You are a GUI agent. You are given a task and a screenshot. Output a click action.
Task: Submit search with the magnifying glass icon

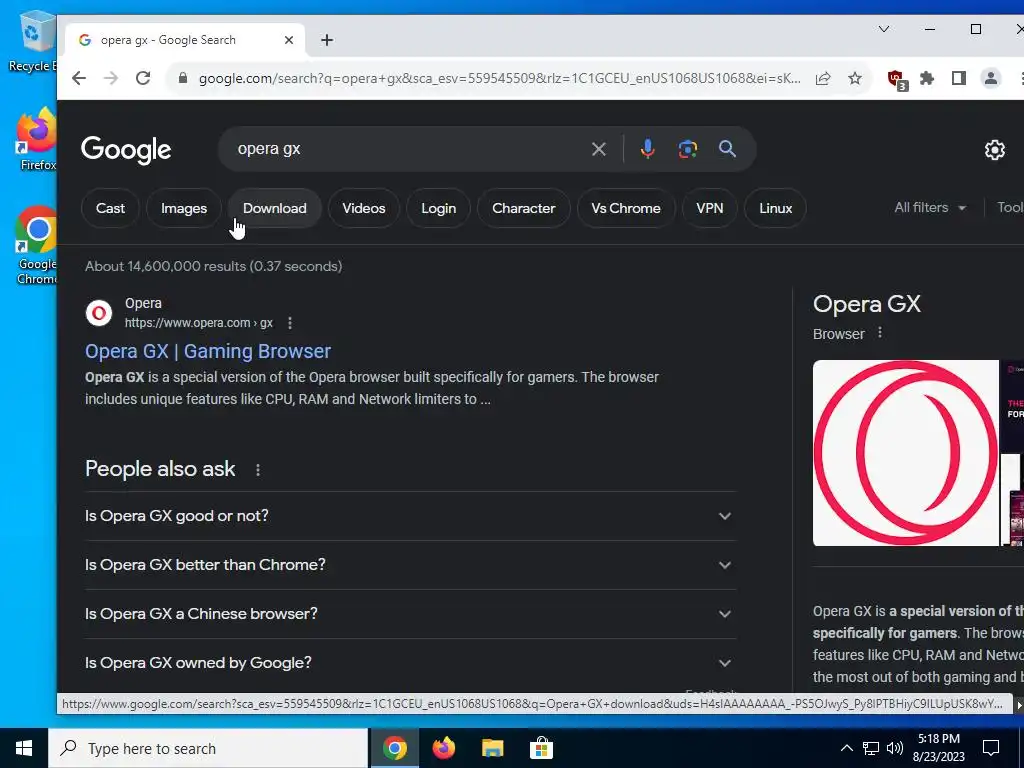728,149
